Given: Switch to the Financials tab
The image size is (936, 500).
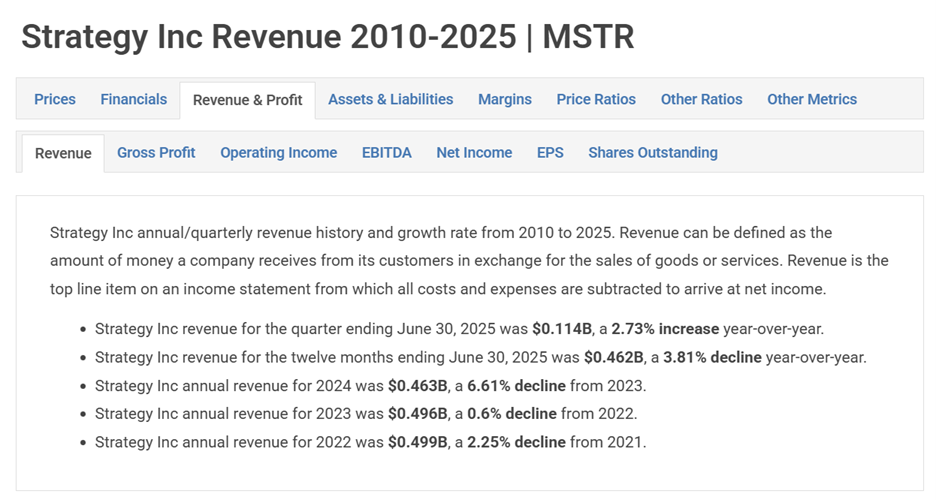Looking at the screenshot, I should click(134, 99).
